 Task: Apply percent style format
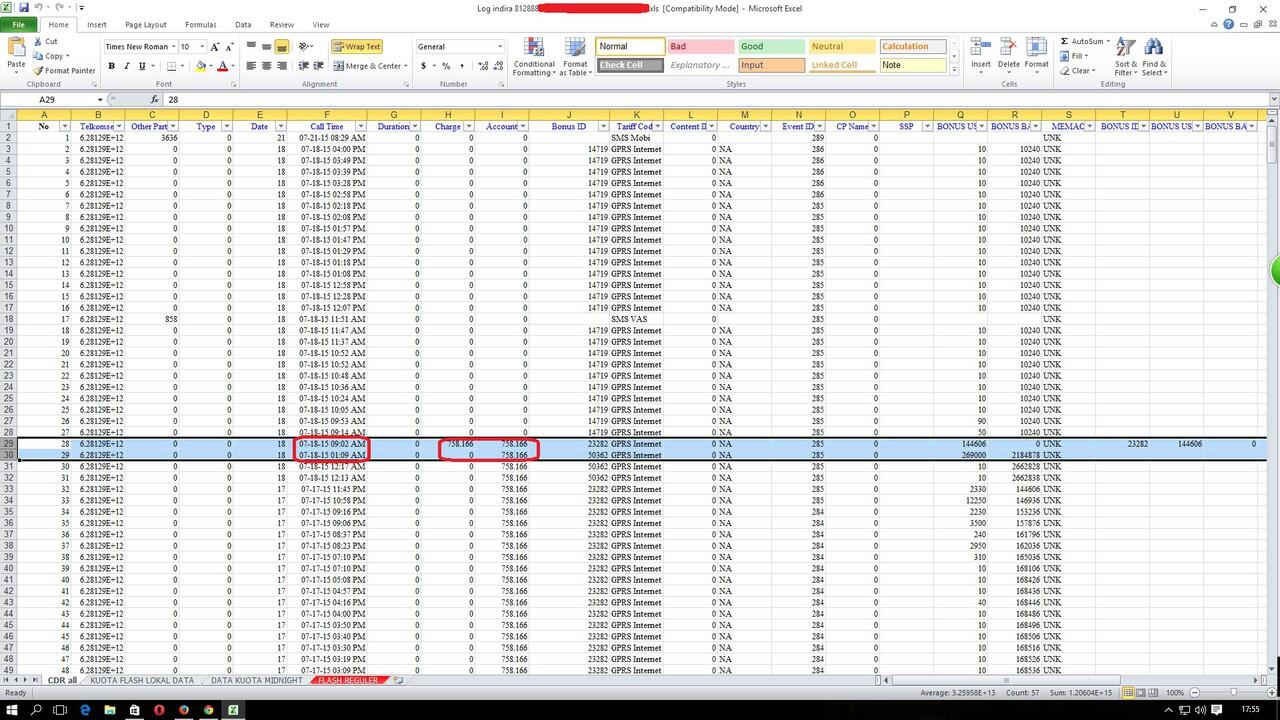(x=446, y=66)
